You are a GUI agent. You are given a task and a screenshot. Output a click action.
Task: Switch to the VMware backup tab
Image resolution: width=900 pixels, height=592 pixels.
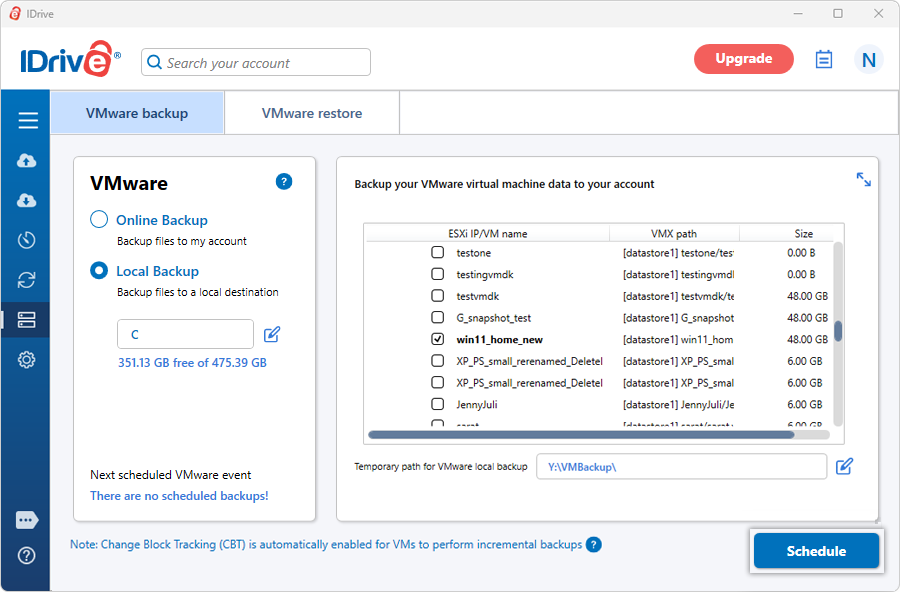137,113
